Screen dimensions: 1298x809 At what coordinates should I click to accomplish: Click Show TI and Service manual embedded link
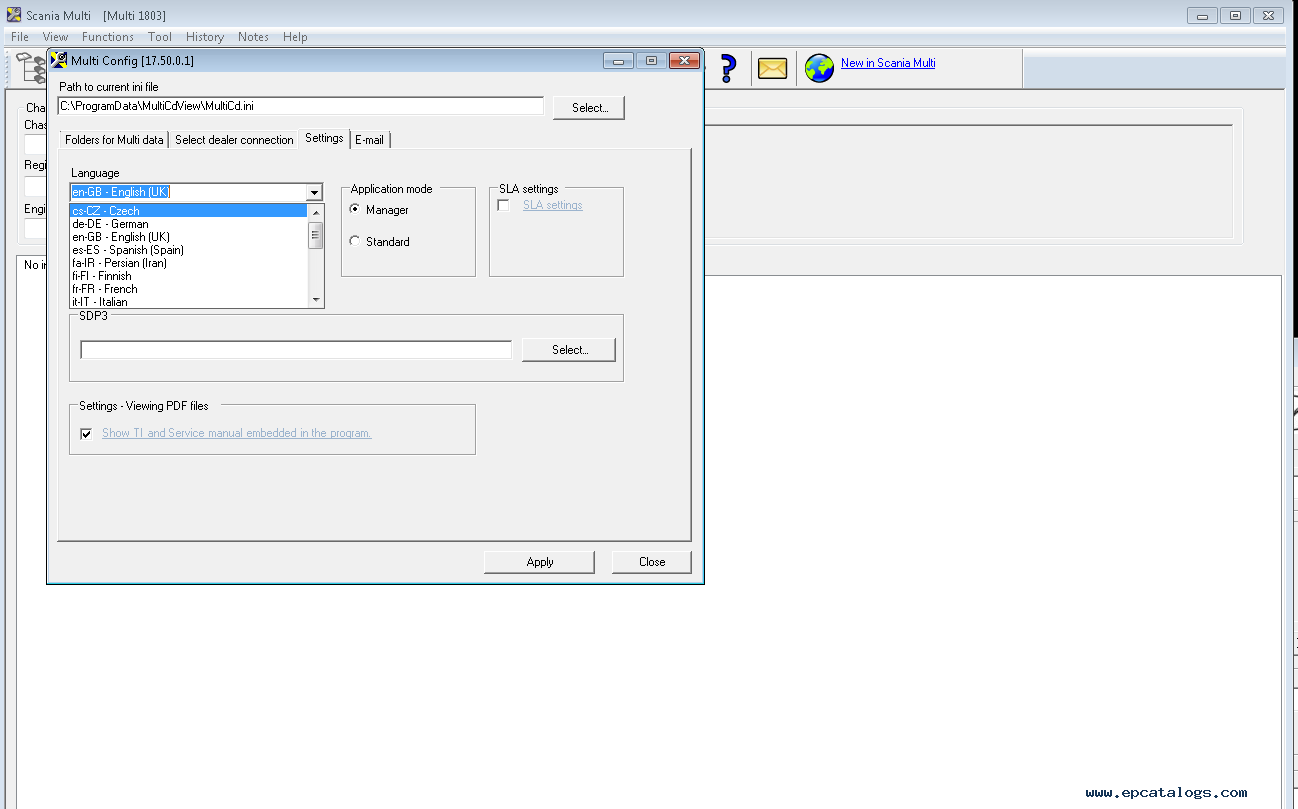pos(237,433)
